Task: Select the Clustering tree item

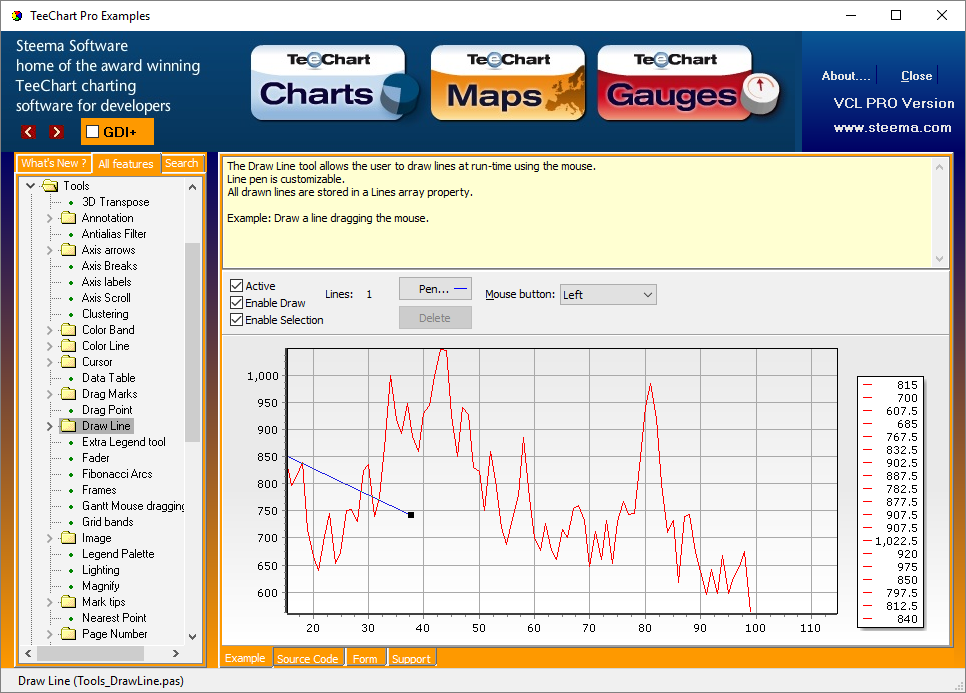Action: [x=105, y=314]
